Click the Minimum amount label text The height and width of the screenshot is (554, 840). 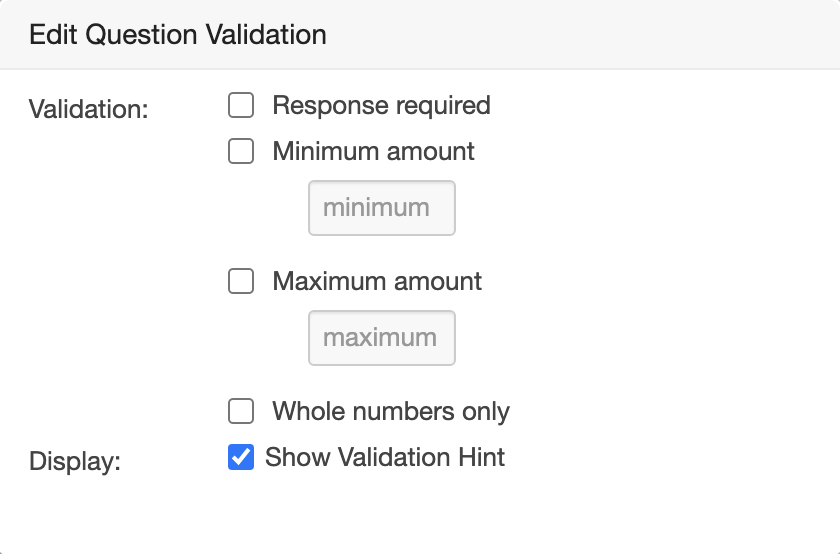[x=373, y=152]
